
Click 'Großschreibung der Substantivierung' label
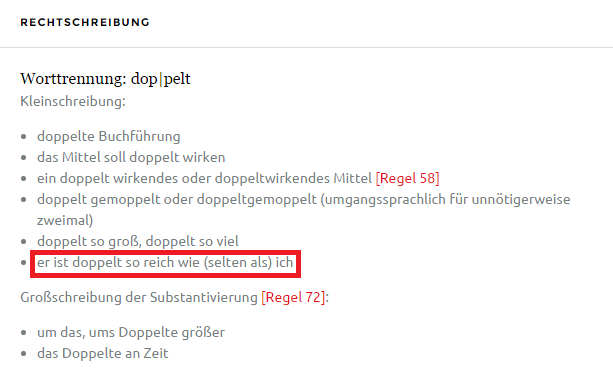139,297
